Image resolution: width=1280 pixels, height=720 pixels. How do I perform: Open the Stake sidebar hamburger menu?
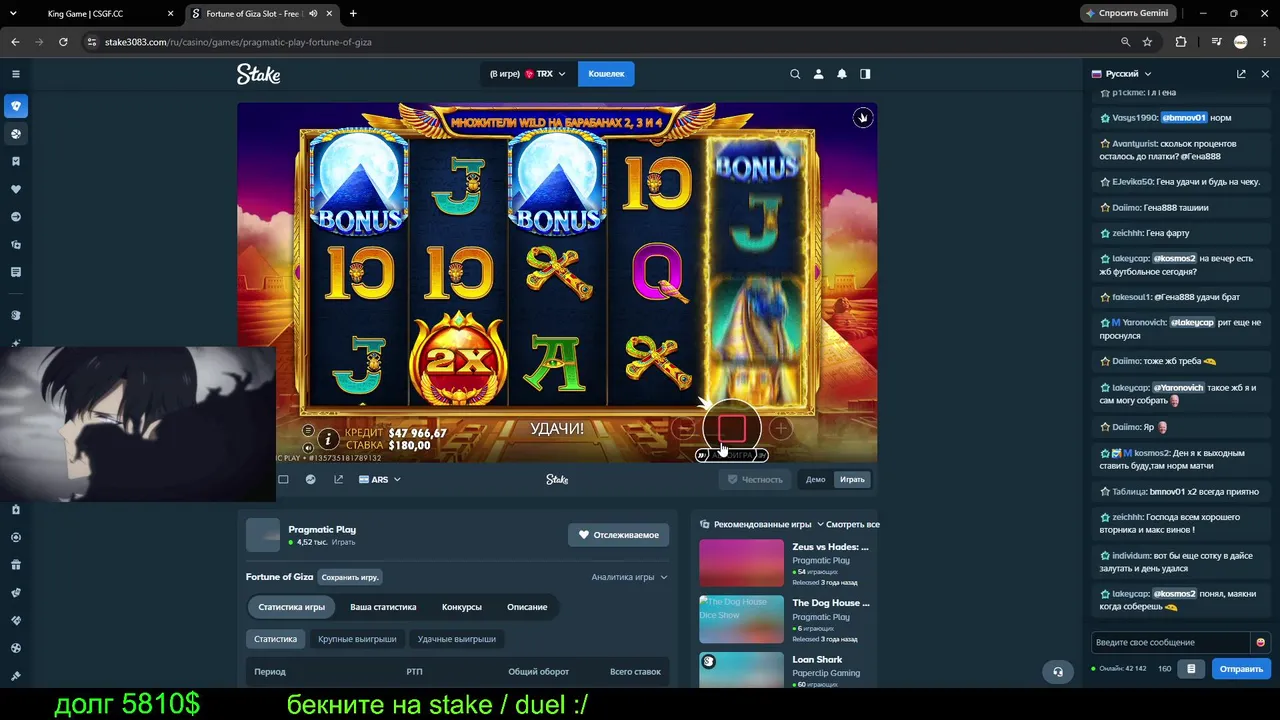[15, 74]
